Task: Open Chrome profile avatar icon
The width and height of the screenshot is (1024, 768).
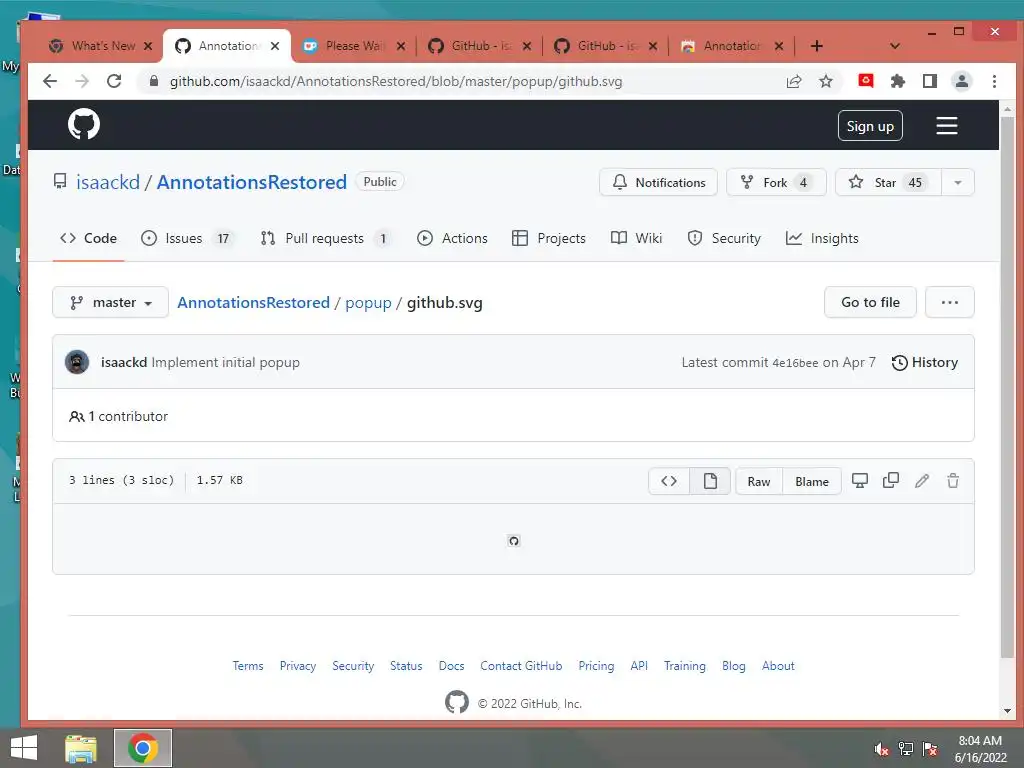Action: (x=961, y=81)
